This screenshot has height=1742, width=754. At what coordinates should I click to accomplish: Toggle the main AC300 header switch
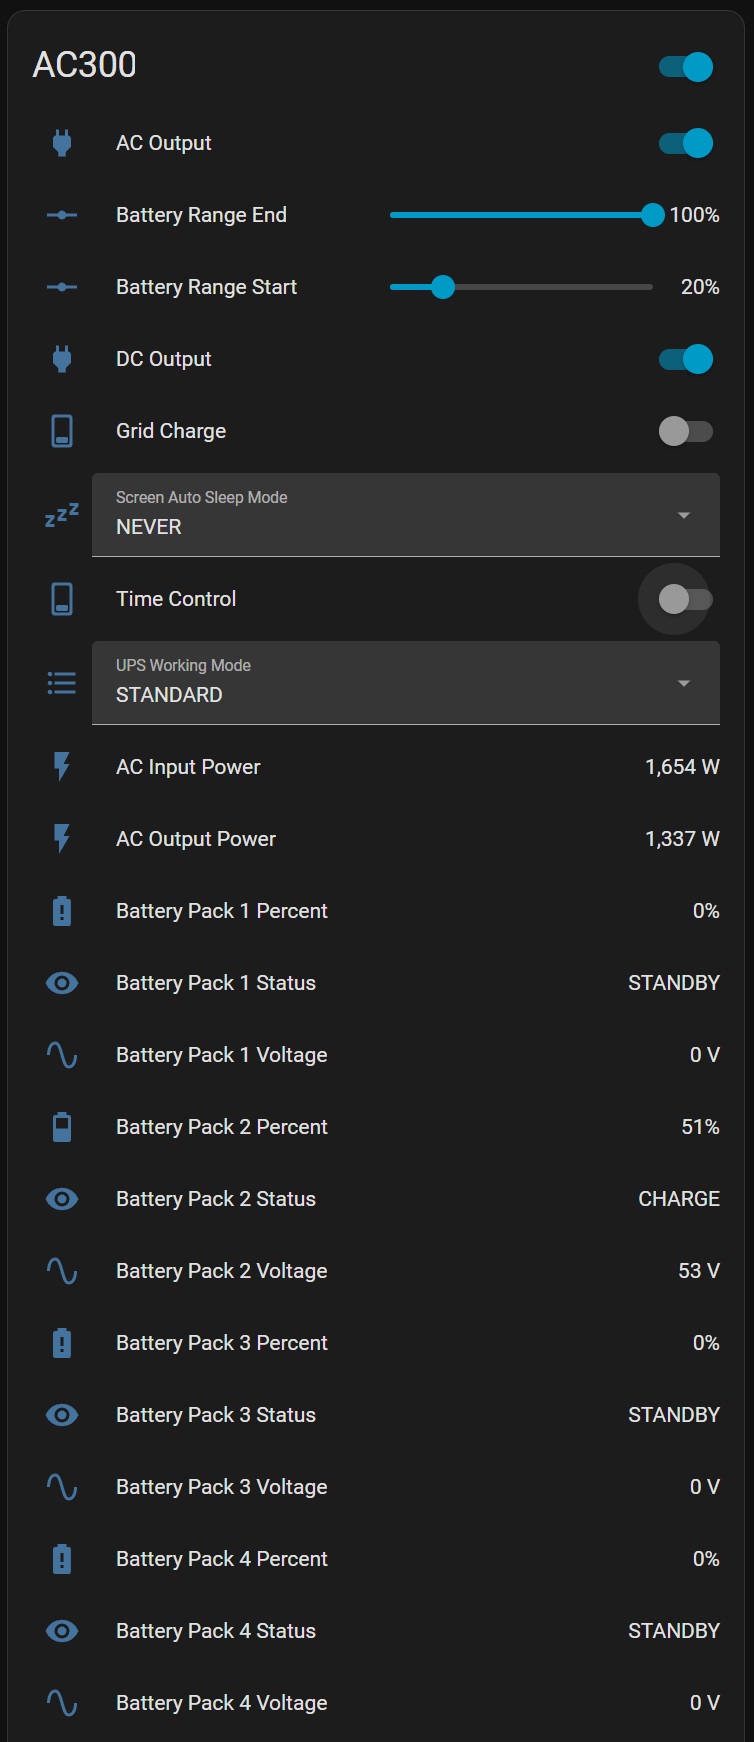tap(686, 67)
